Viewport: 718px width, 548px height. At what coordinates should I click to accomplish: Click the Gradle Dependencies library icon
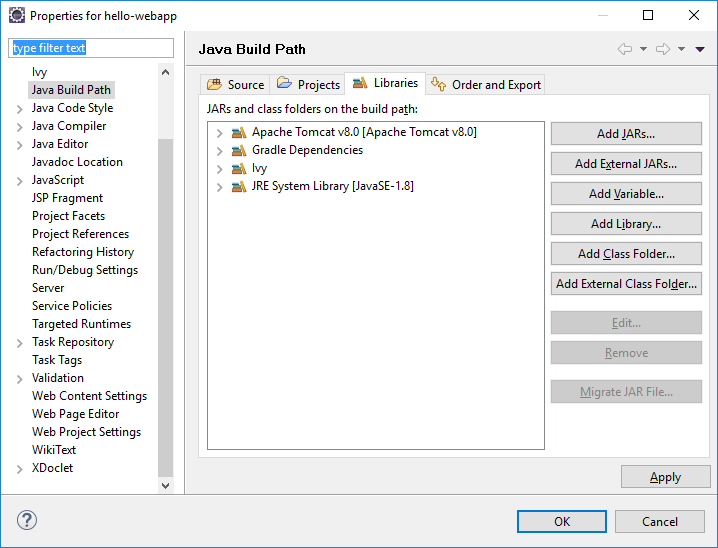pyautogui.click(x=238, y=150)
